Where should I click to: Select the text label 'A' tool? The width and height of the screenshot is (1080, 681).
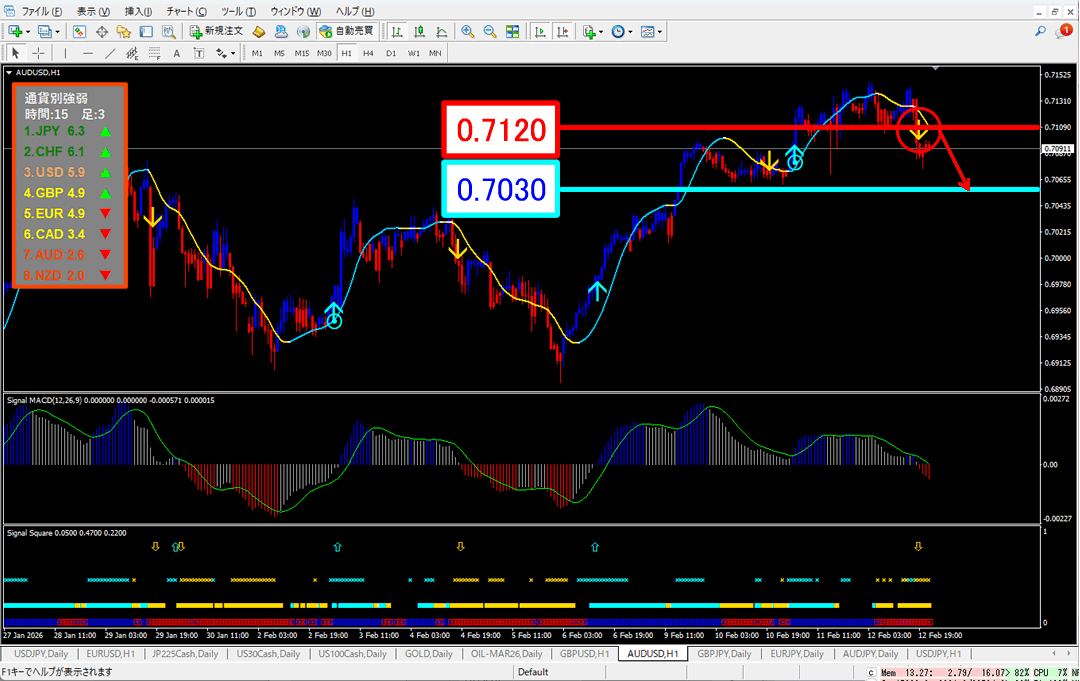[x=176, y=53]
